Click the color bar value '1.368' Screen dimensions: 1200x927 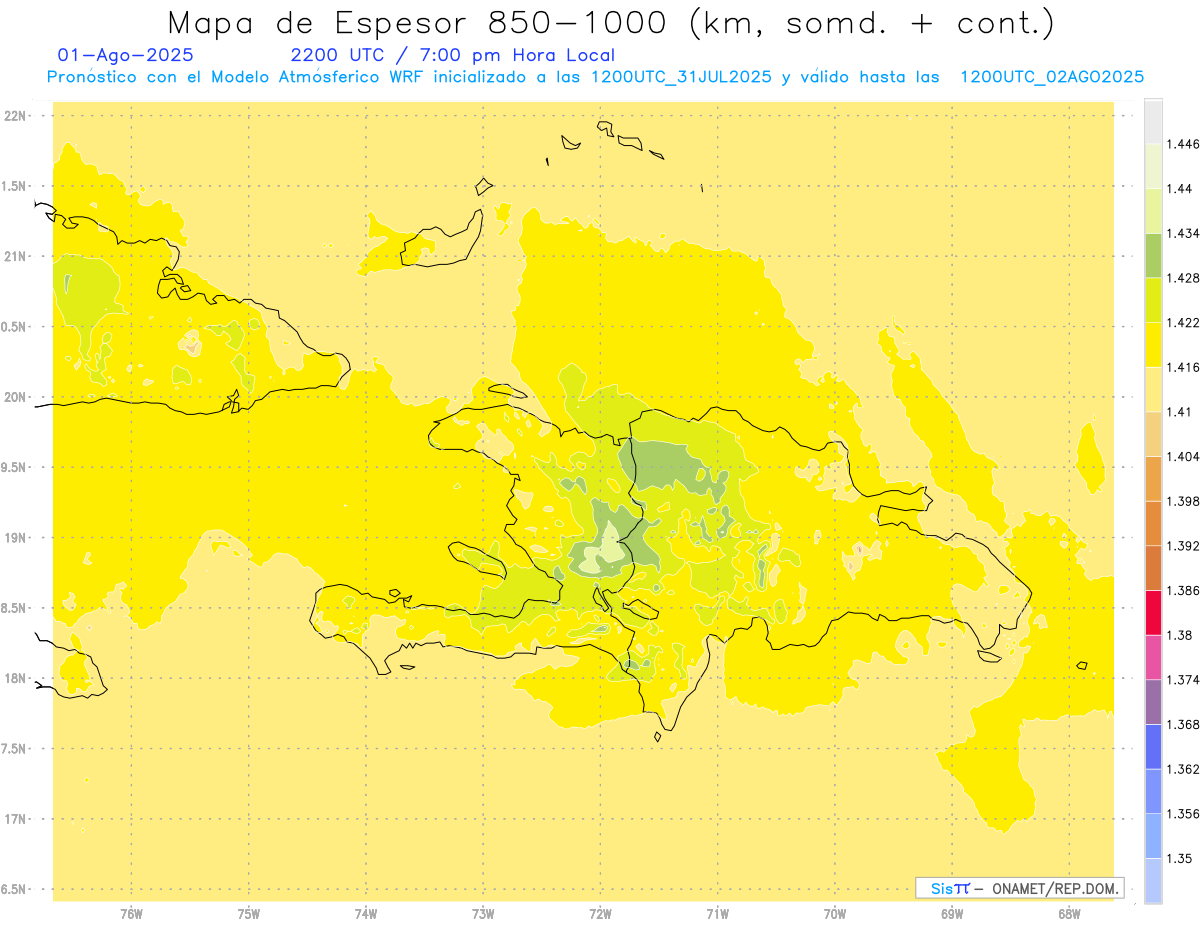point(1184,724)
